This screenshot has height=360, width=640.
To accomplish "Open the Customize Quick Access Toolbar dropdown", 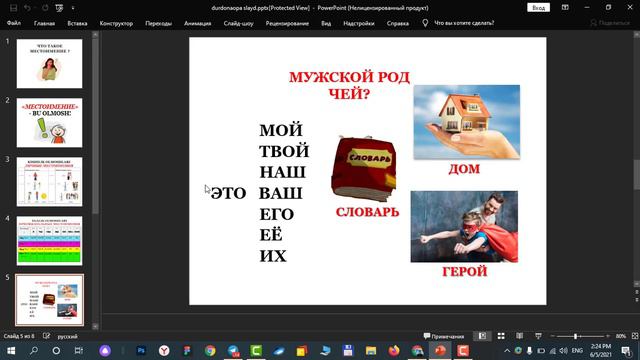I will coord(73,8).
